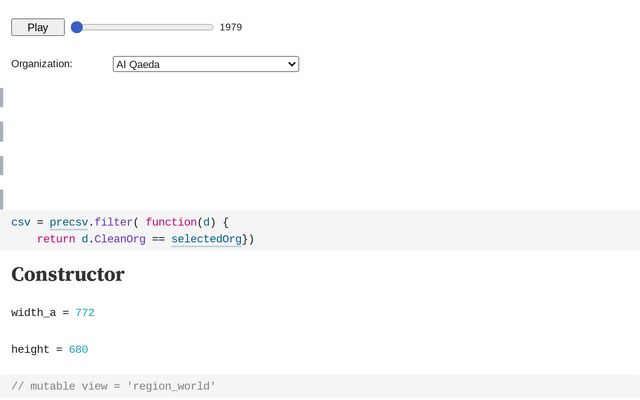Click the mutable view comment code cell
Screen dimensions: 640x400
(x=113, y=386)
